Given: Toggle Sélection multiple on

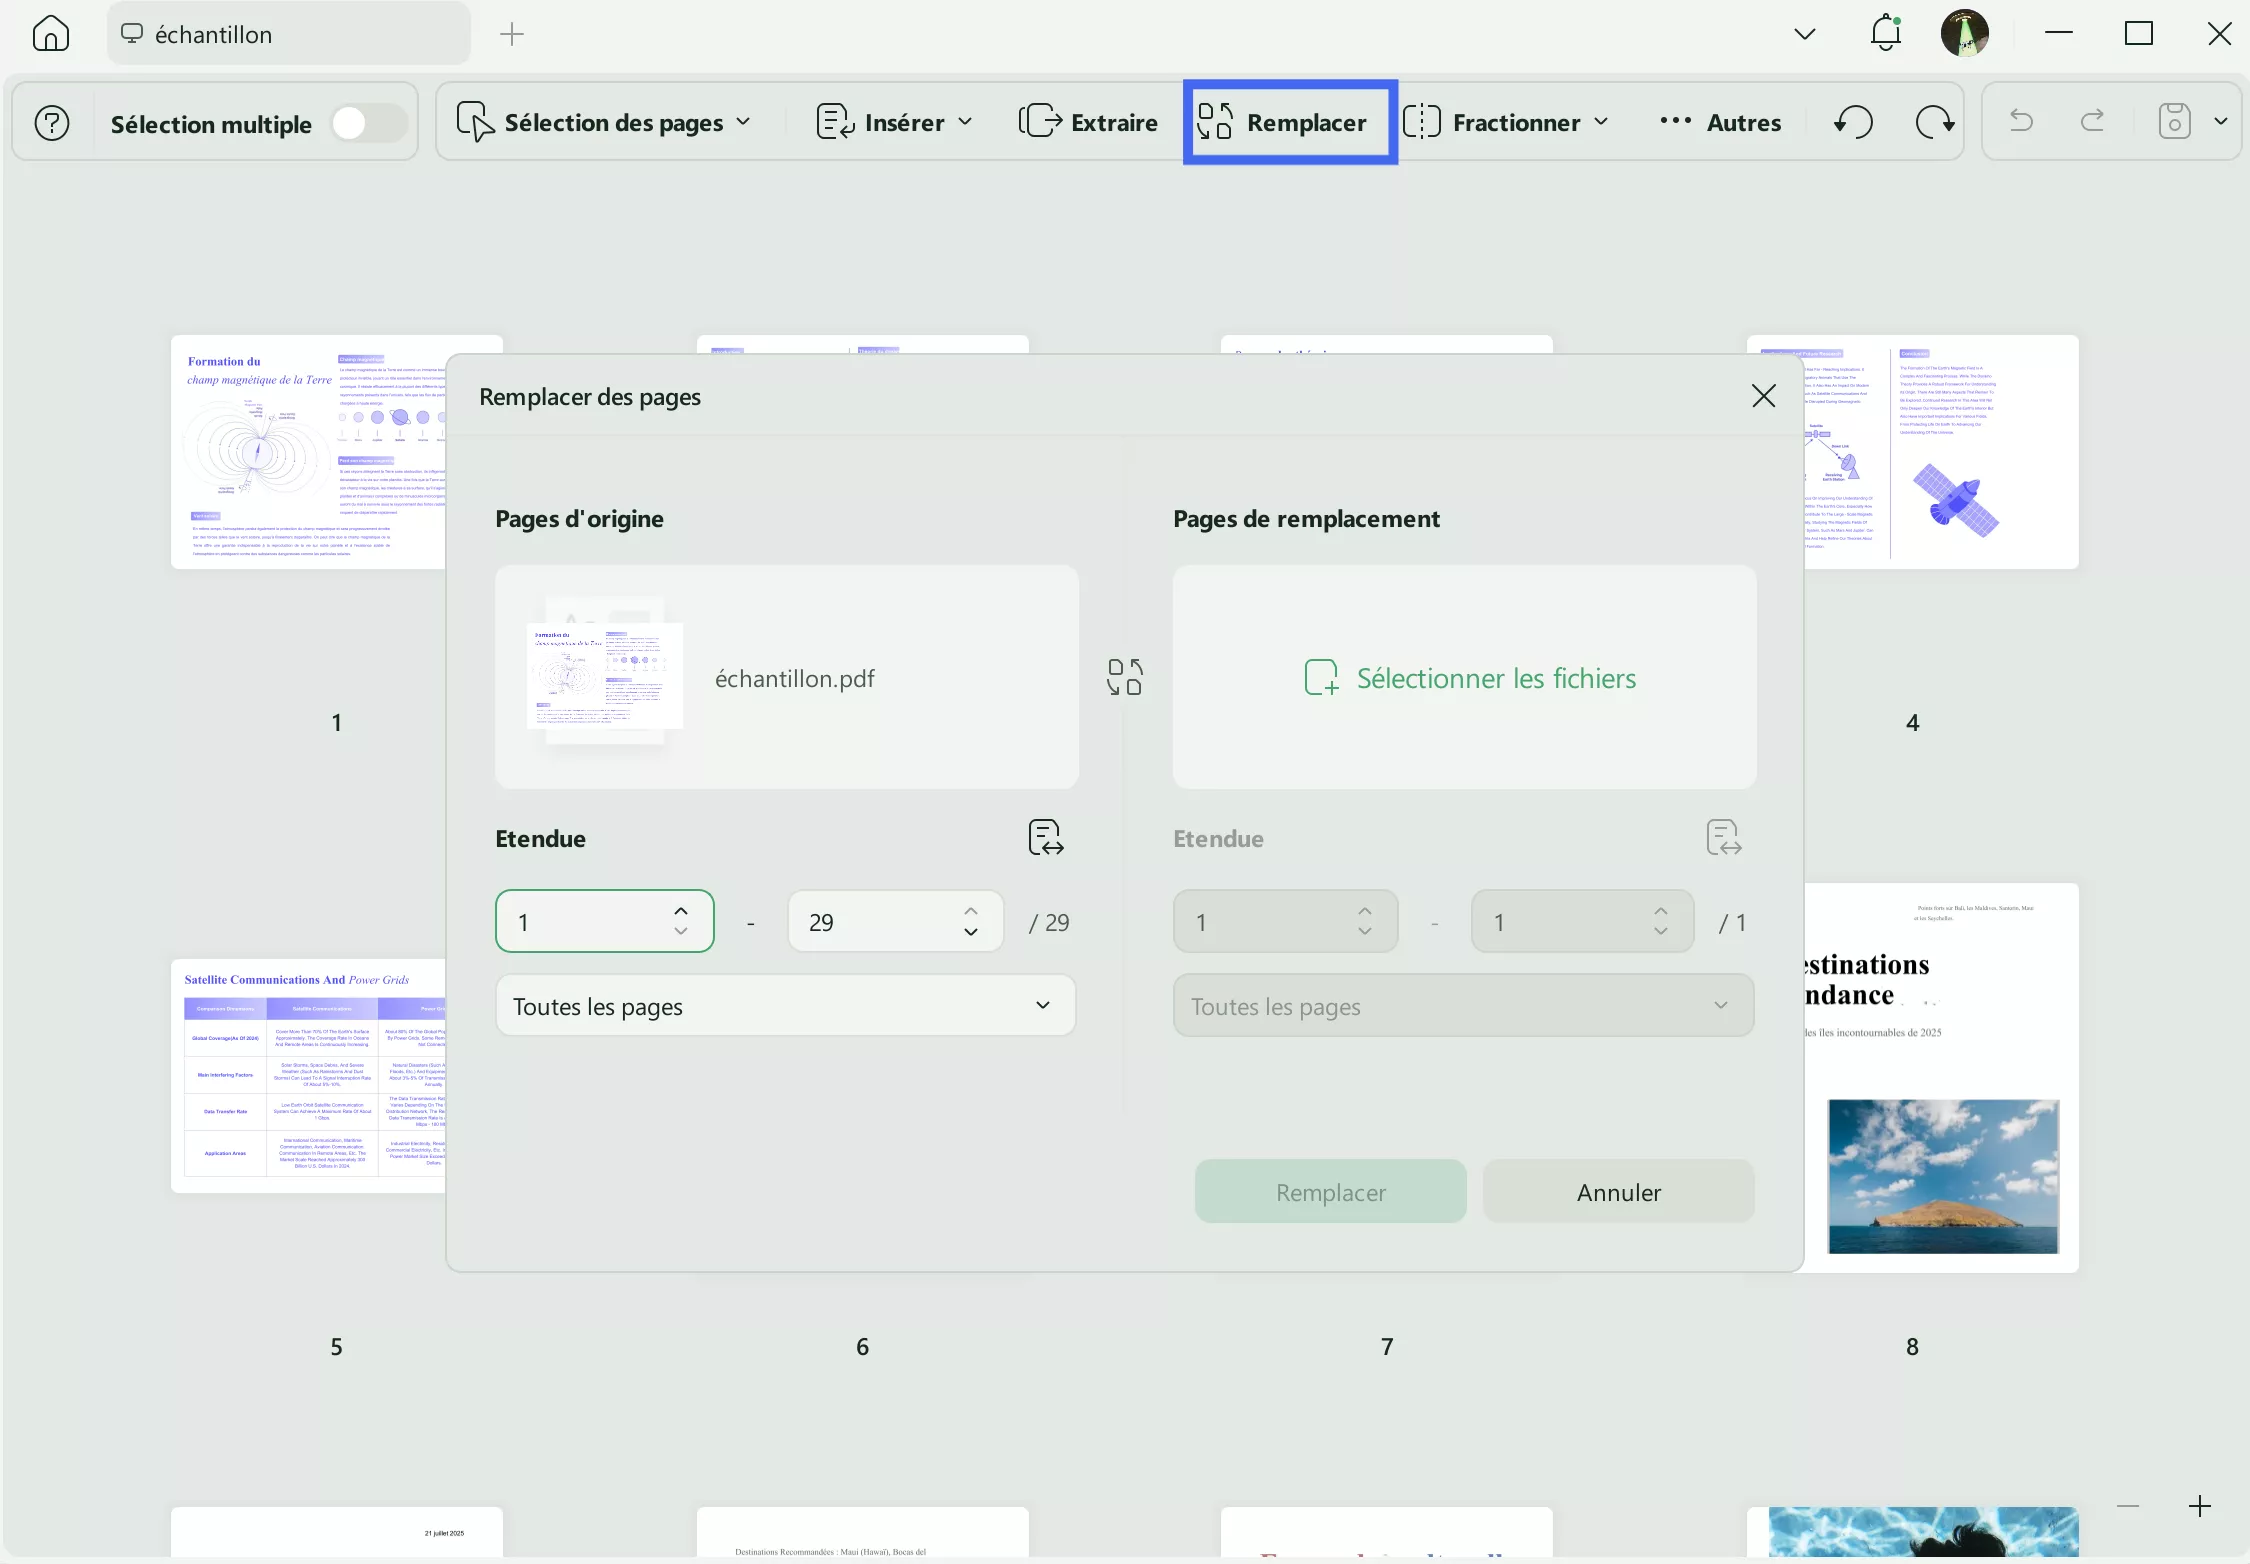Looking at the screenshot, I should point(367,121).
